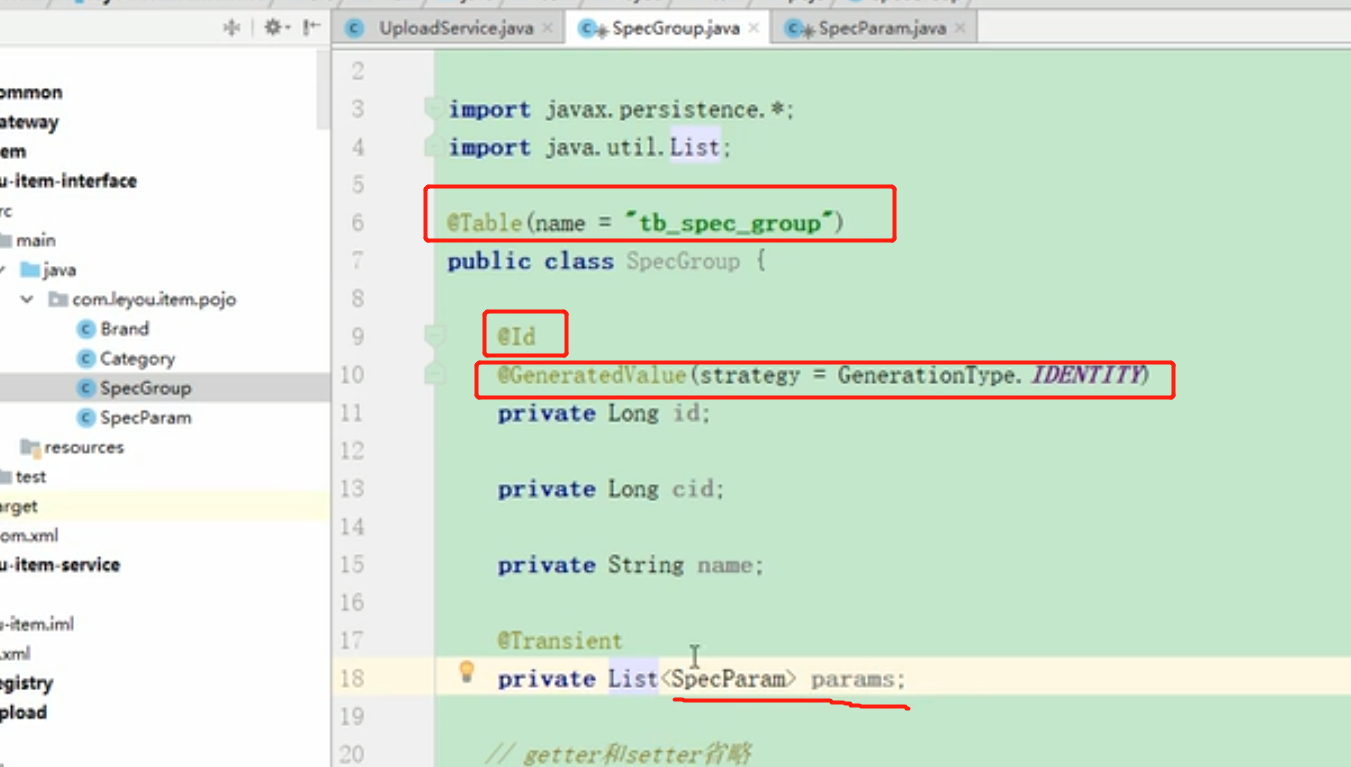This screenshot has width=1351, height=767.
Task: Close the SpecParam.java tab
Action: 960,28
